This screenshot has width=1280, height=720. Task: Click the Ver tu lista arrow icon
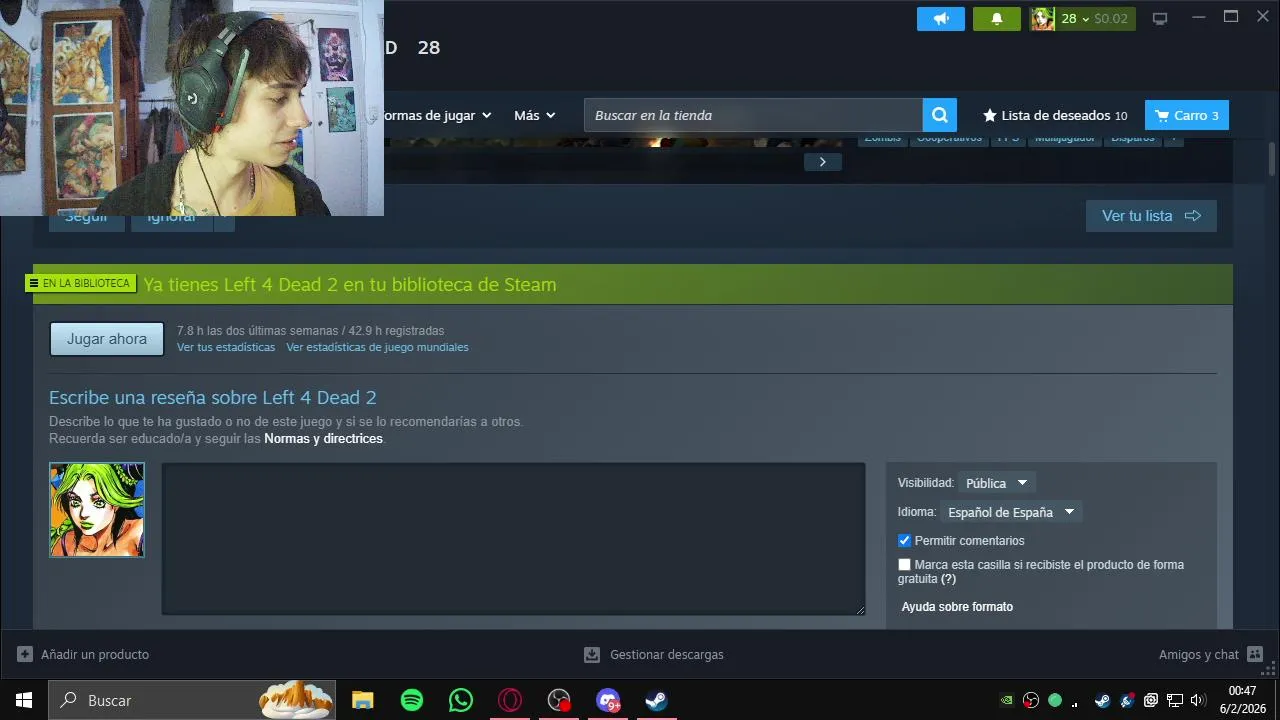[1192, 215]
